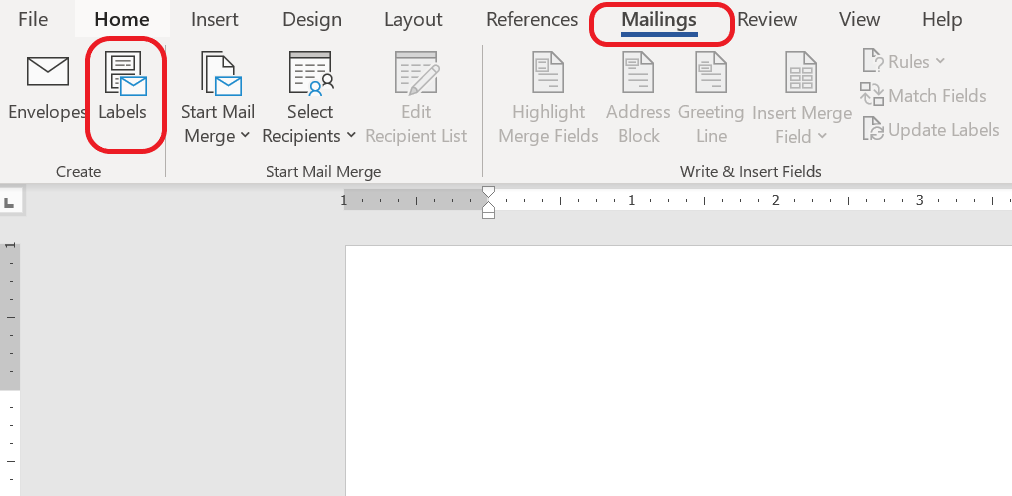
Task: Click the Match Fields icon
Action: pyautogui.click(x=872, y=96)
